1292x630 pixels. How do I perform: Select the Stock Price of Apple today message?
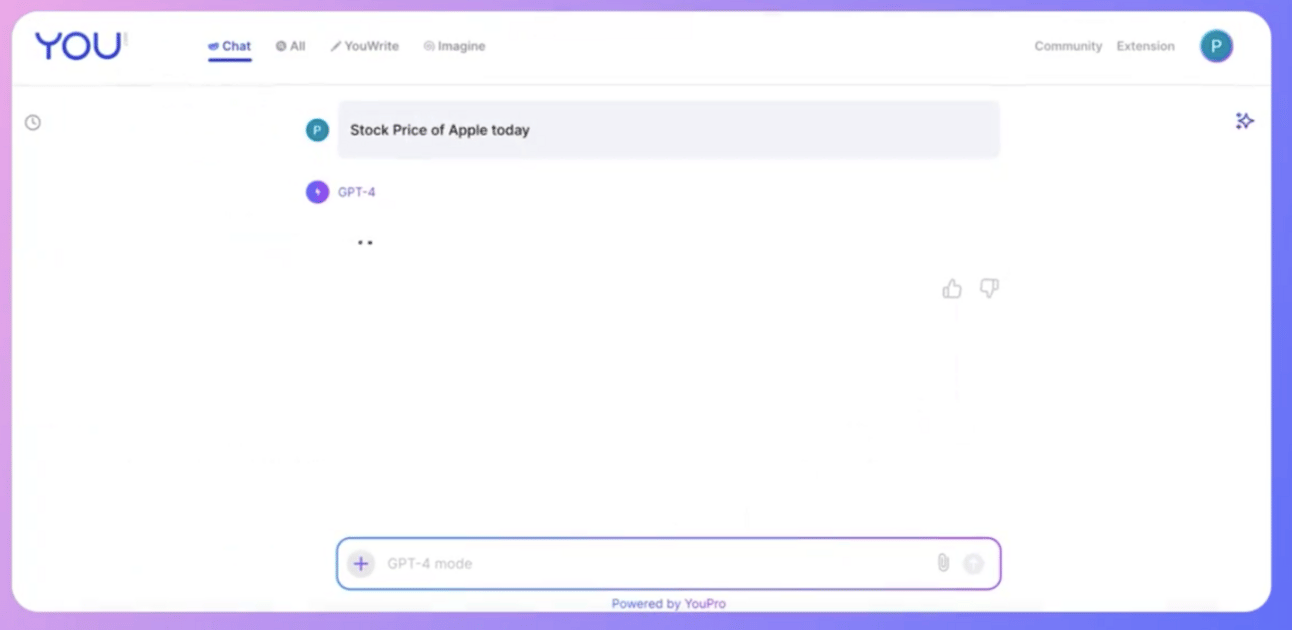(668, 130)
